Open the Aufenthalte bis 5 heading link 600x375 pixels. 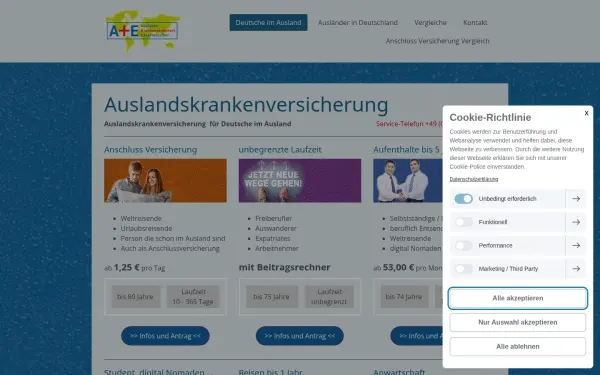click(408, 150)
